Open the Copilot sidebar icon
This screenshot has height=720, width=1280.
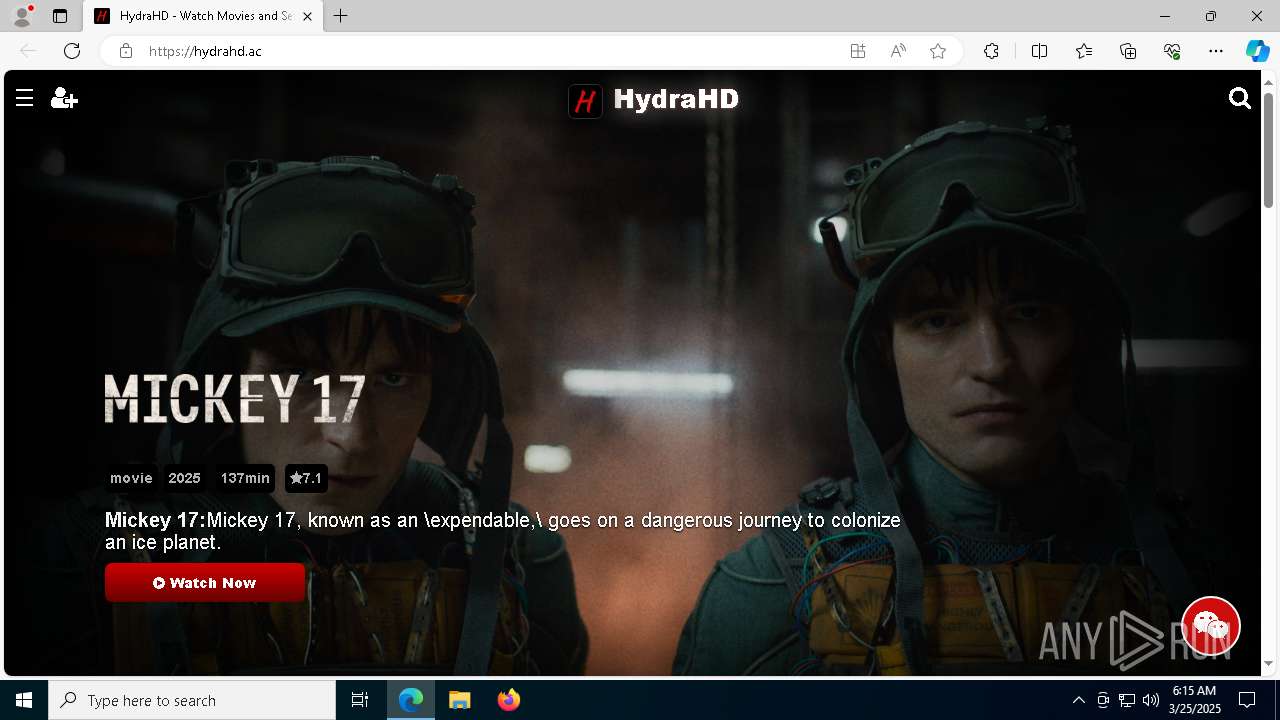click(x=1258, y=51)
